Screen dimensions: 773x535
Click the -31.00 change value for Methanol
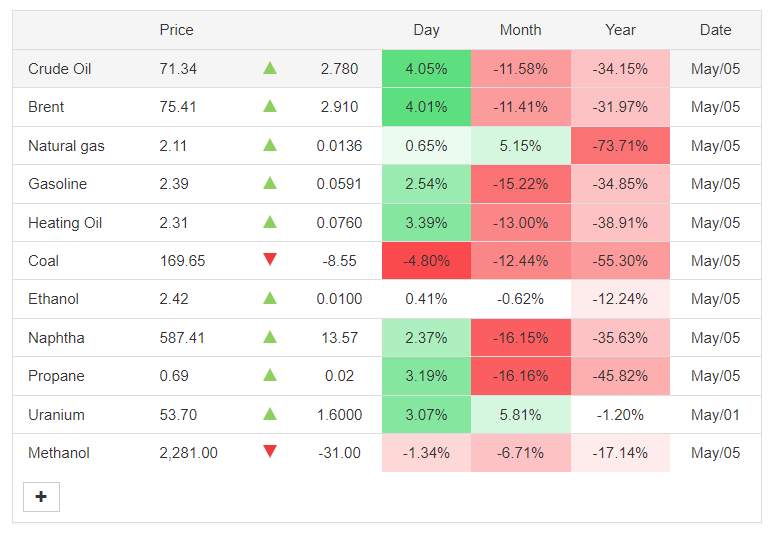339,453
